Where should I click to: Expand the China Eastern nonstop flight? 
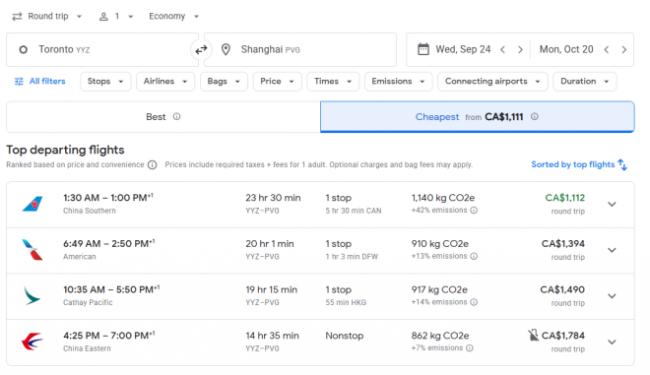pos(612,342)
